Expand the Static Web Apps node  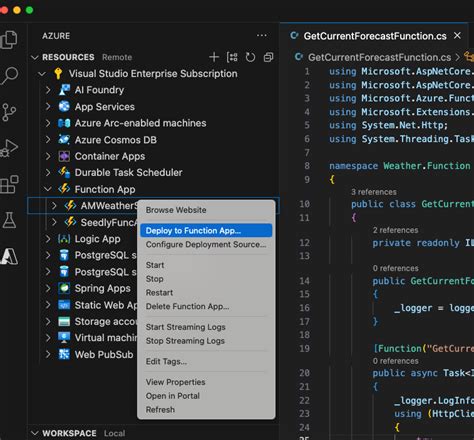48,305
